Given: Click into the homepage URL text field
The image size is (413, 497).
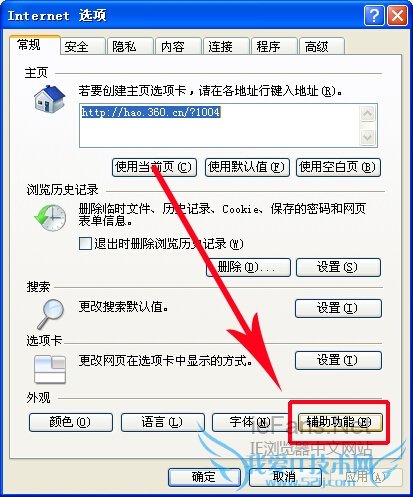Looking at the screenshot, I should [219, 126].
